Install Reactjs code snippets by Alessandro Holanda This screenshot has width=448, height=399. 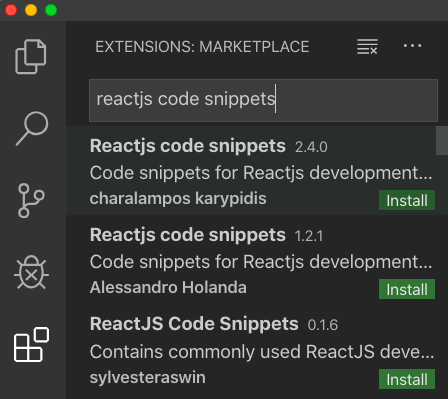[x=407, y=289]
